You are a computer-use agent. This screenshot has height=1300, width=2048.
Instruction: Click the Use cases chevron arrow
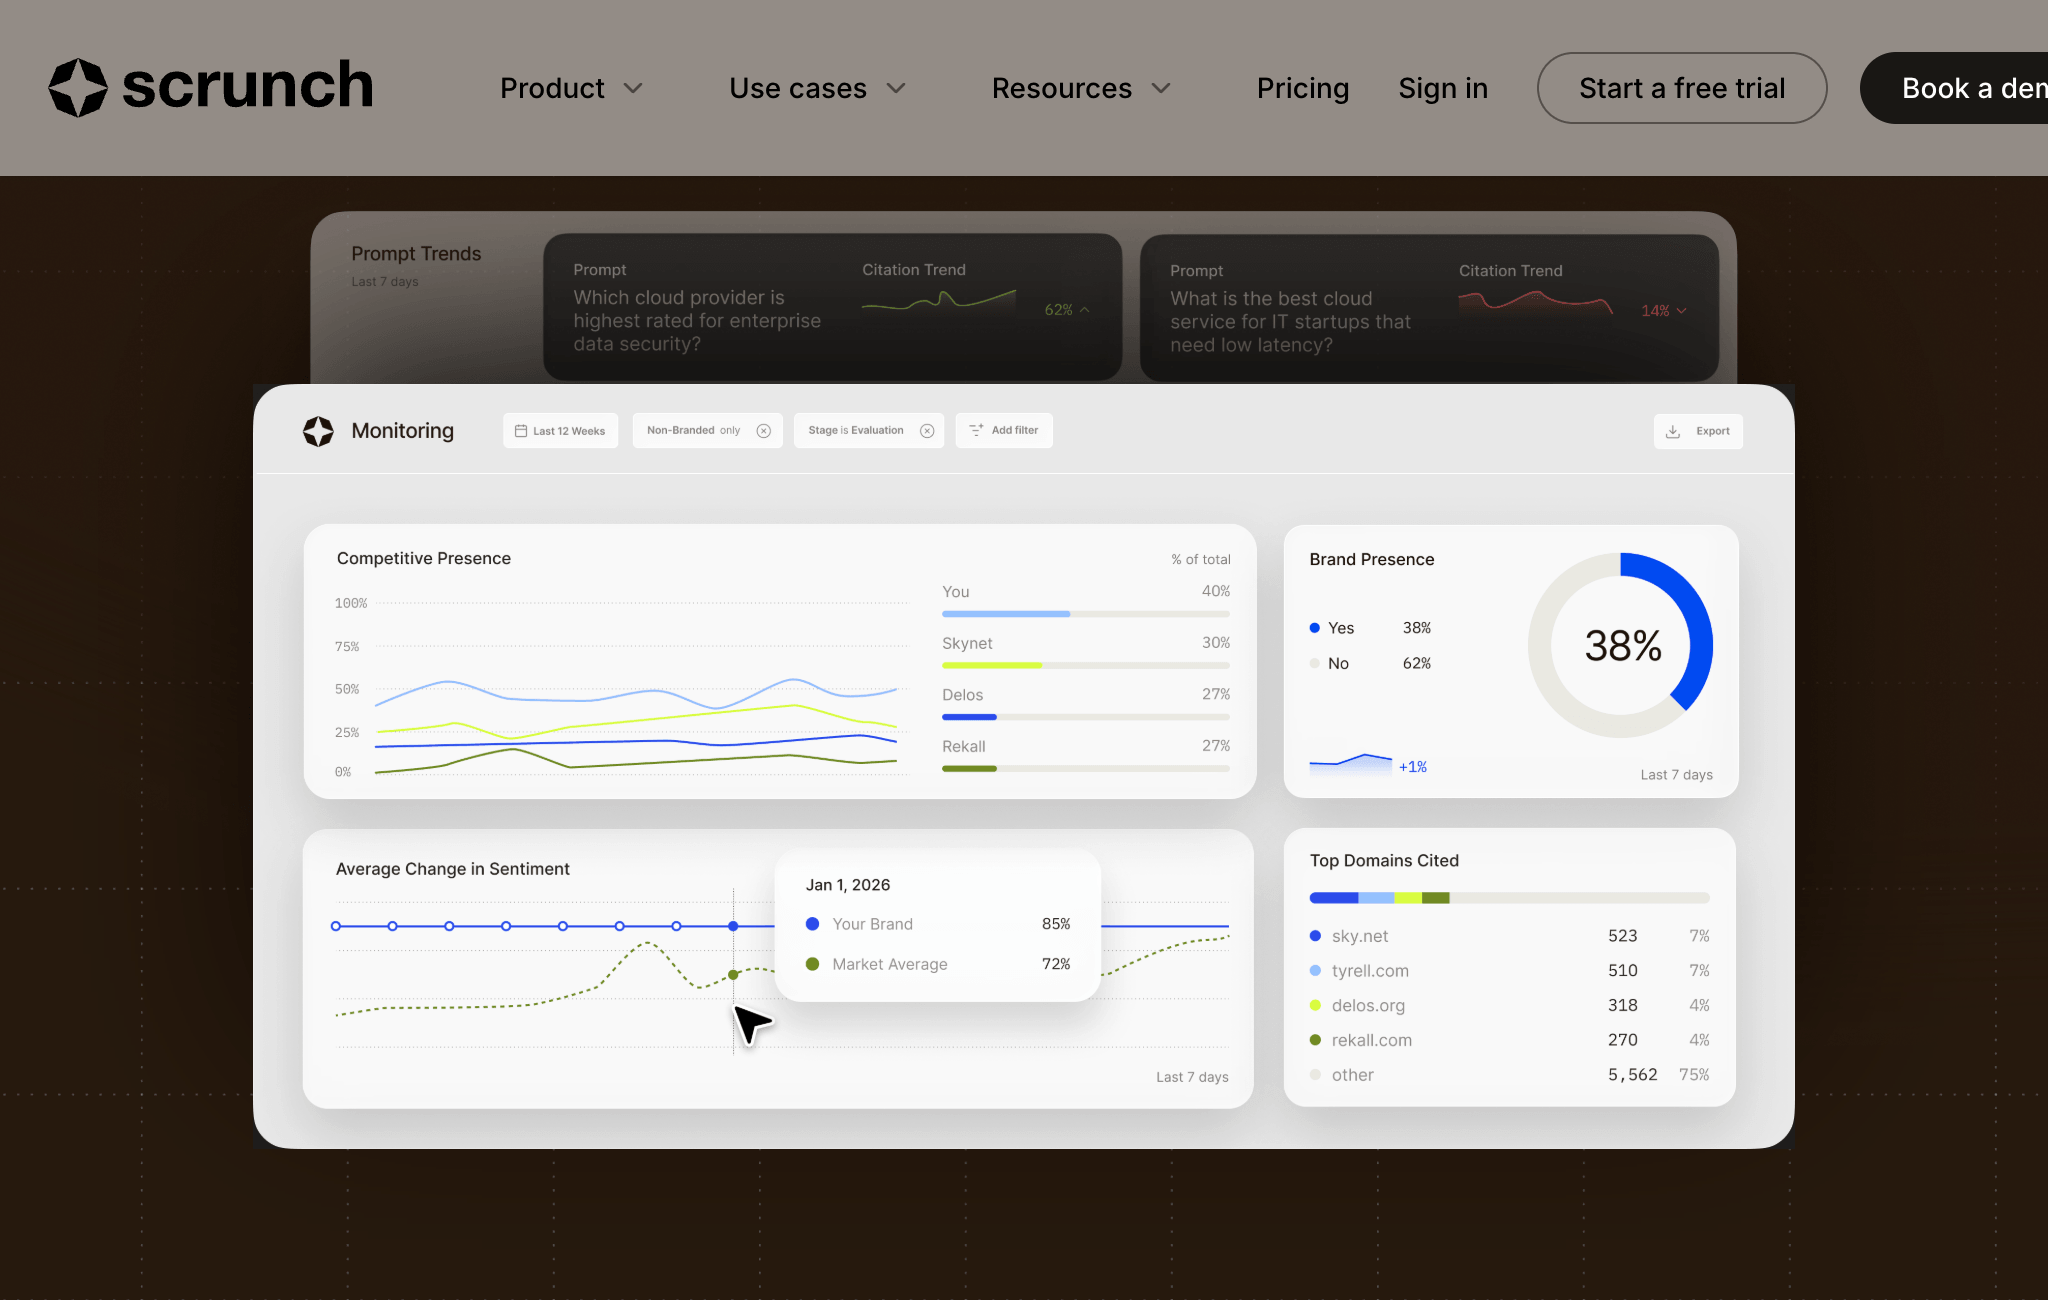tap(896, 88)
